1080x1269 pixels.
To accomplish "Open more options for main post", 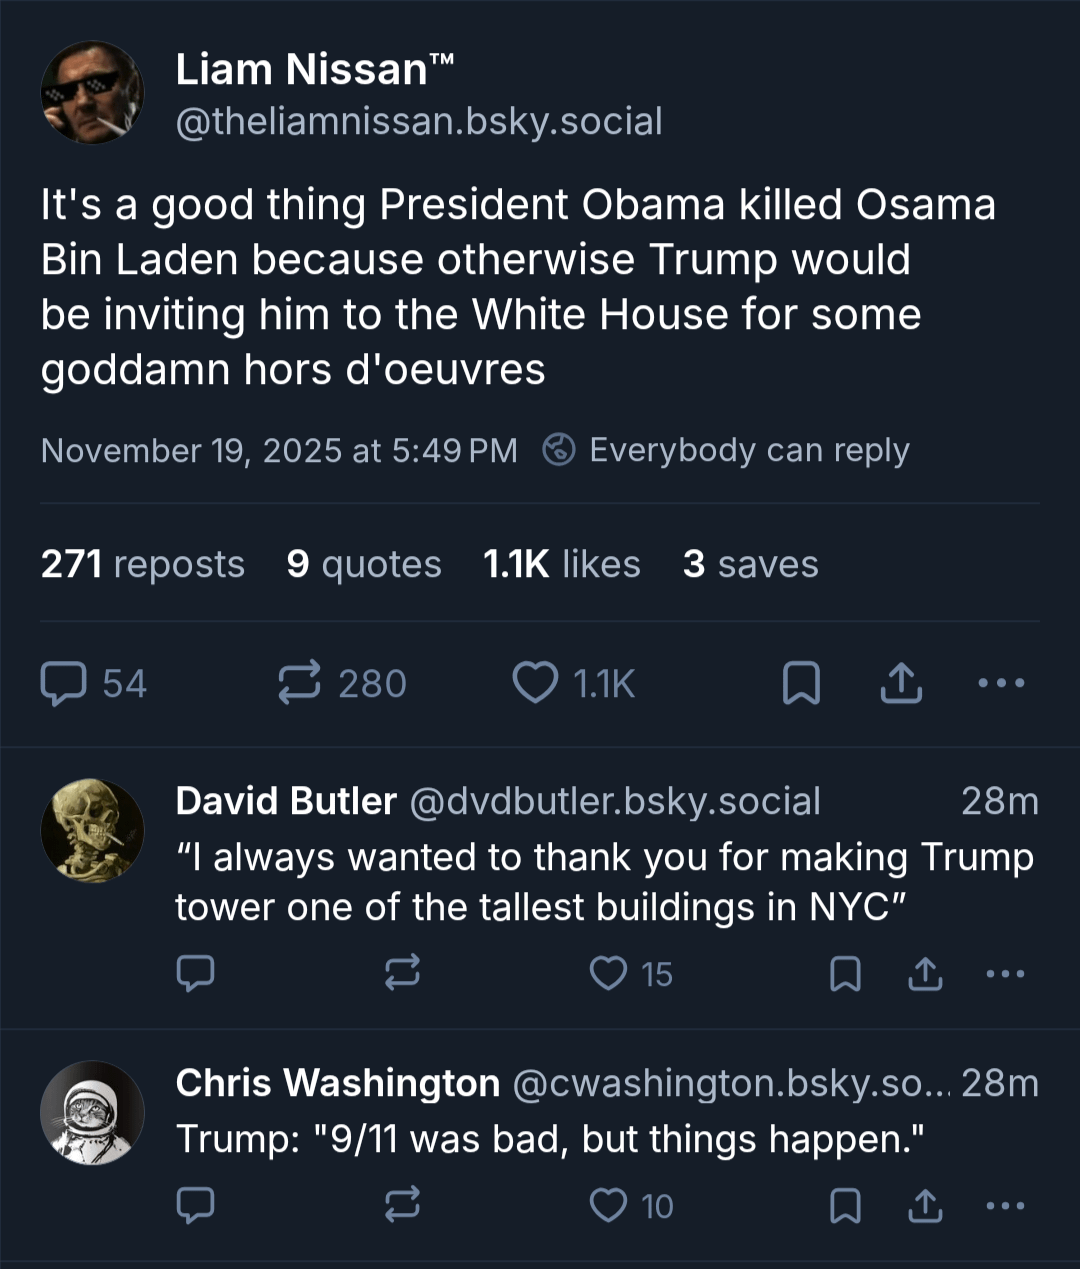I will (1001, 684).
